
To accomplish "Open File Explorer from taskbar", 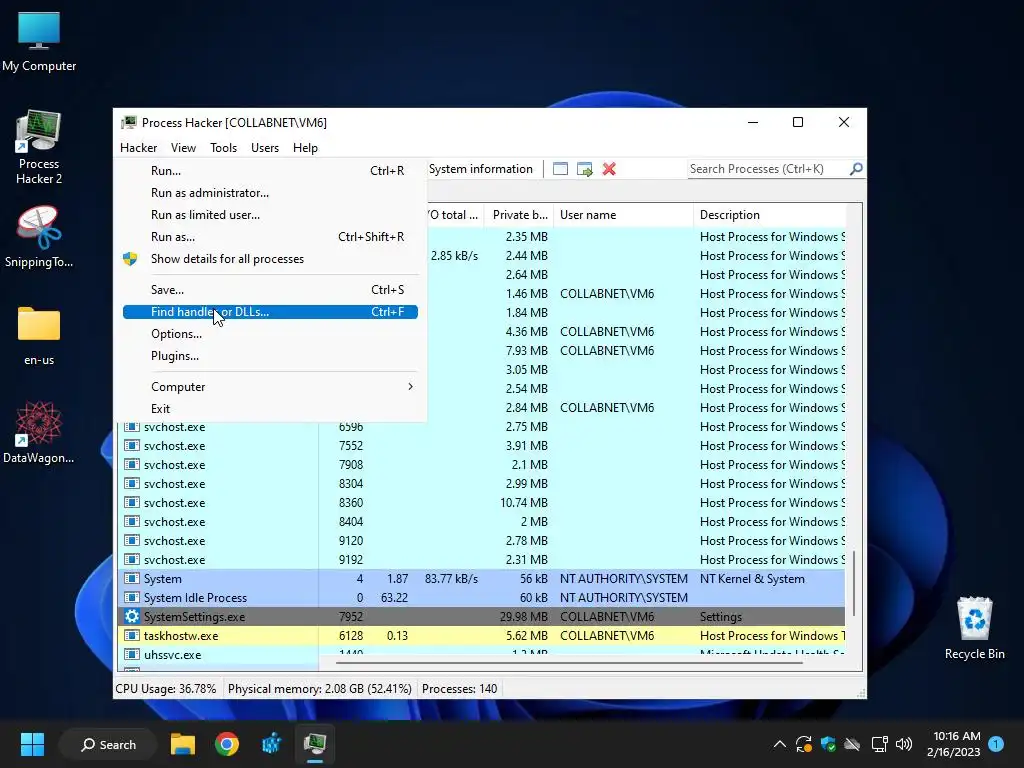I will (183, 744).
